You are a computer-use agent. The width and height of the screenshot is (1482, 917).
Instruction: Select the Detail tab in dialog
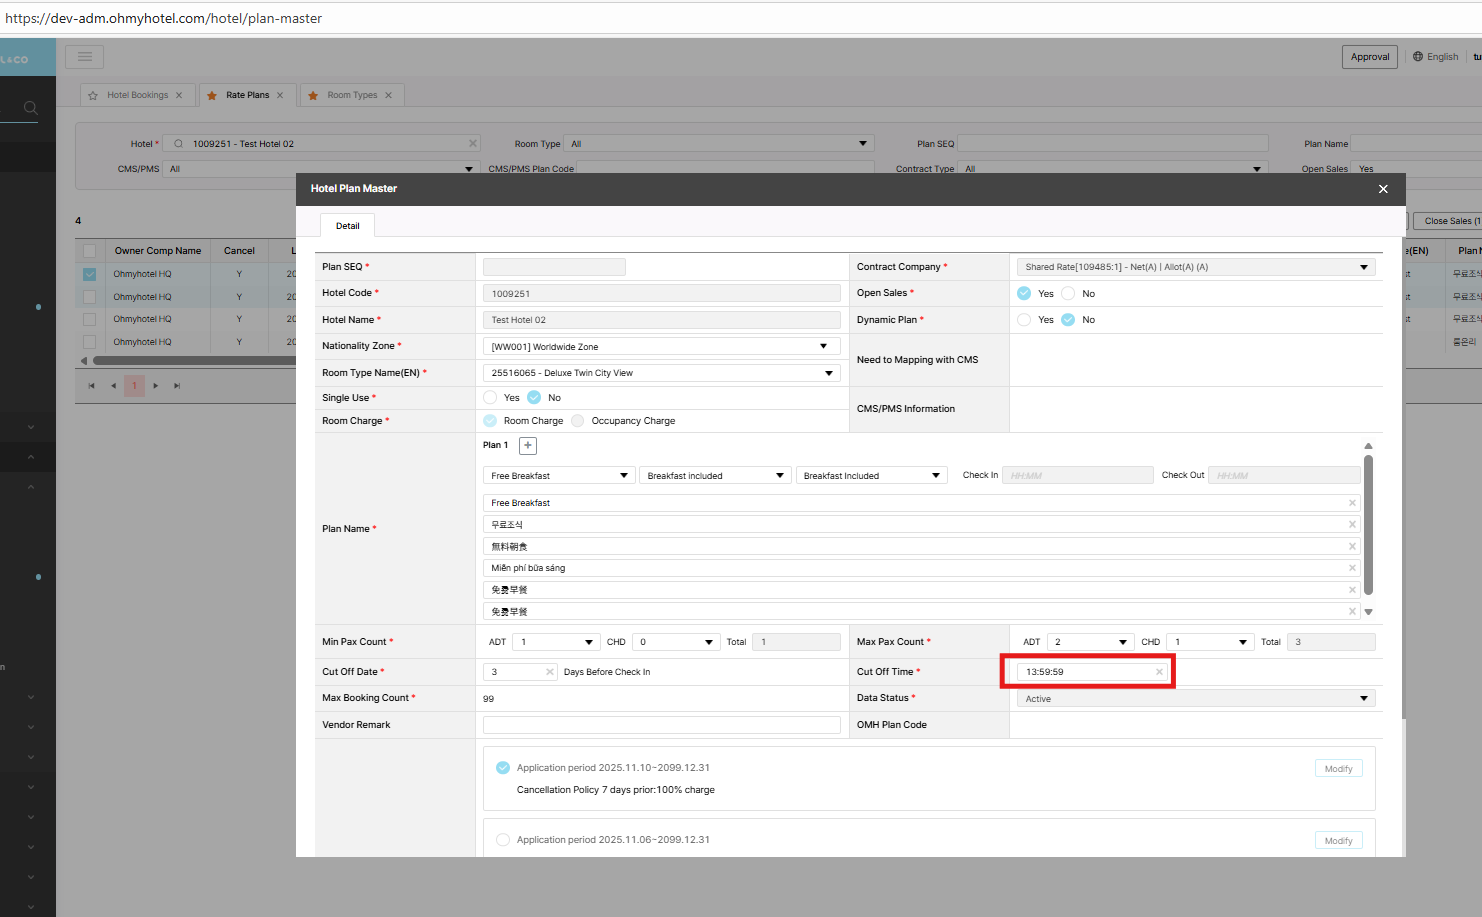347,226
